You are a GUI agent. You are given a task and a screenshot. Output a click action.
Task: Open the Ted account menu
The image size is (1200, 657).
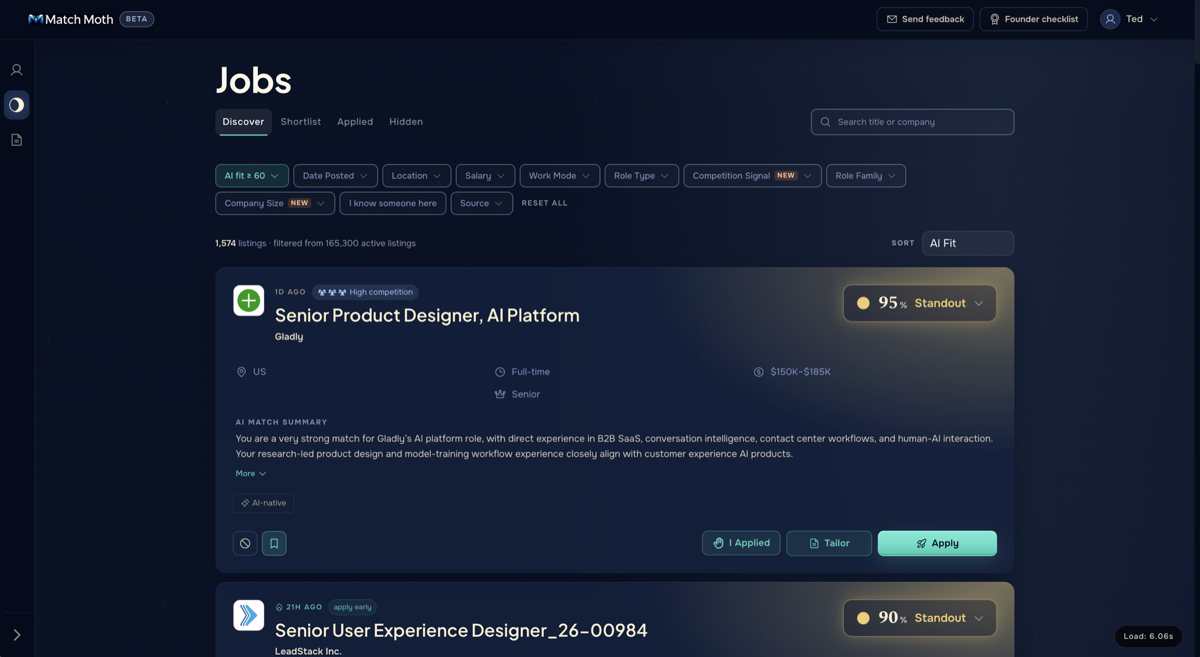click(x=1130, y=19)
